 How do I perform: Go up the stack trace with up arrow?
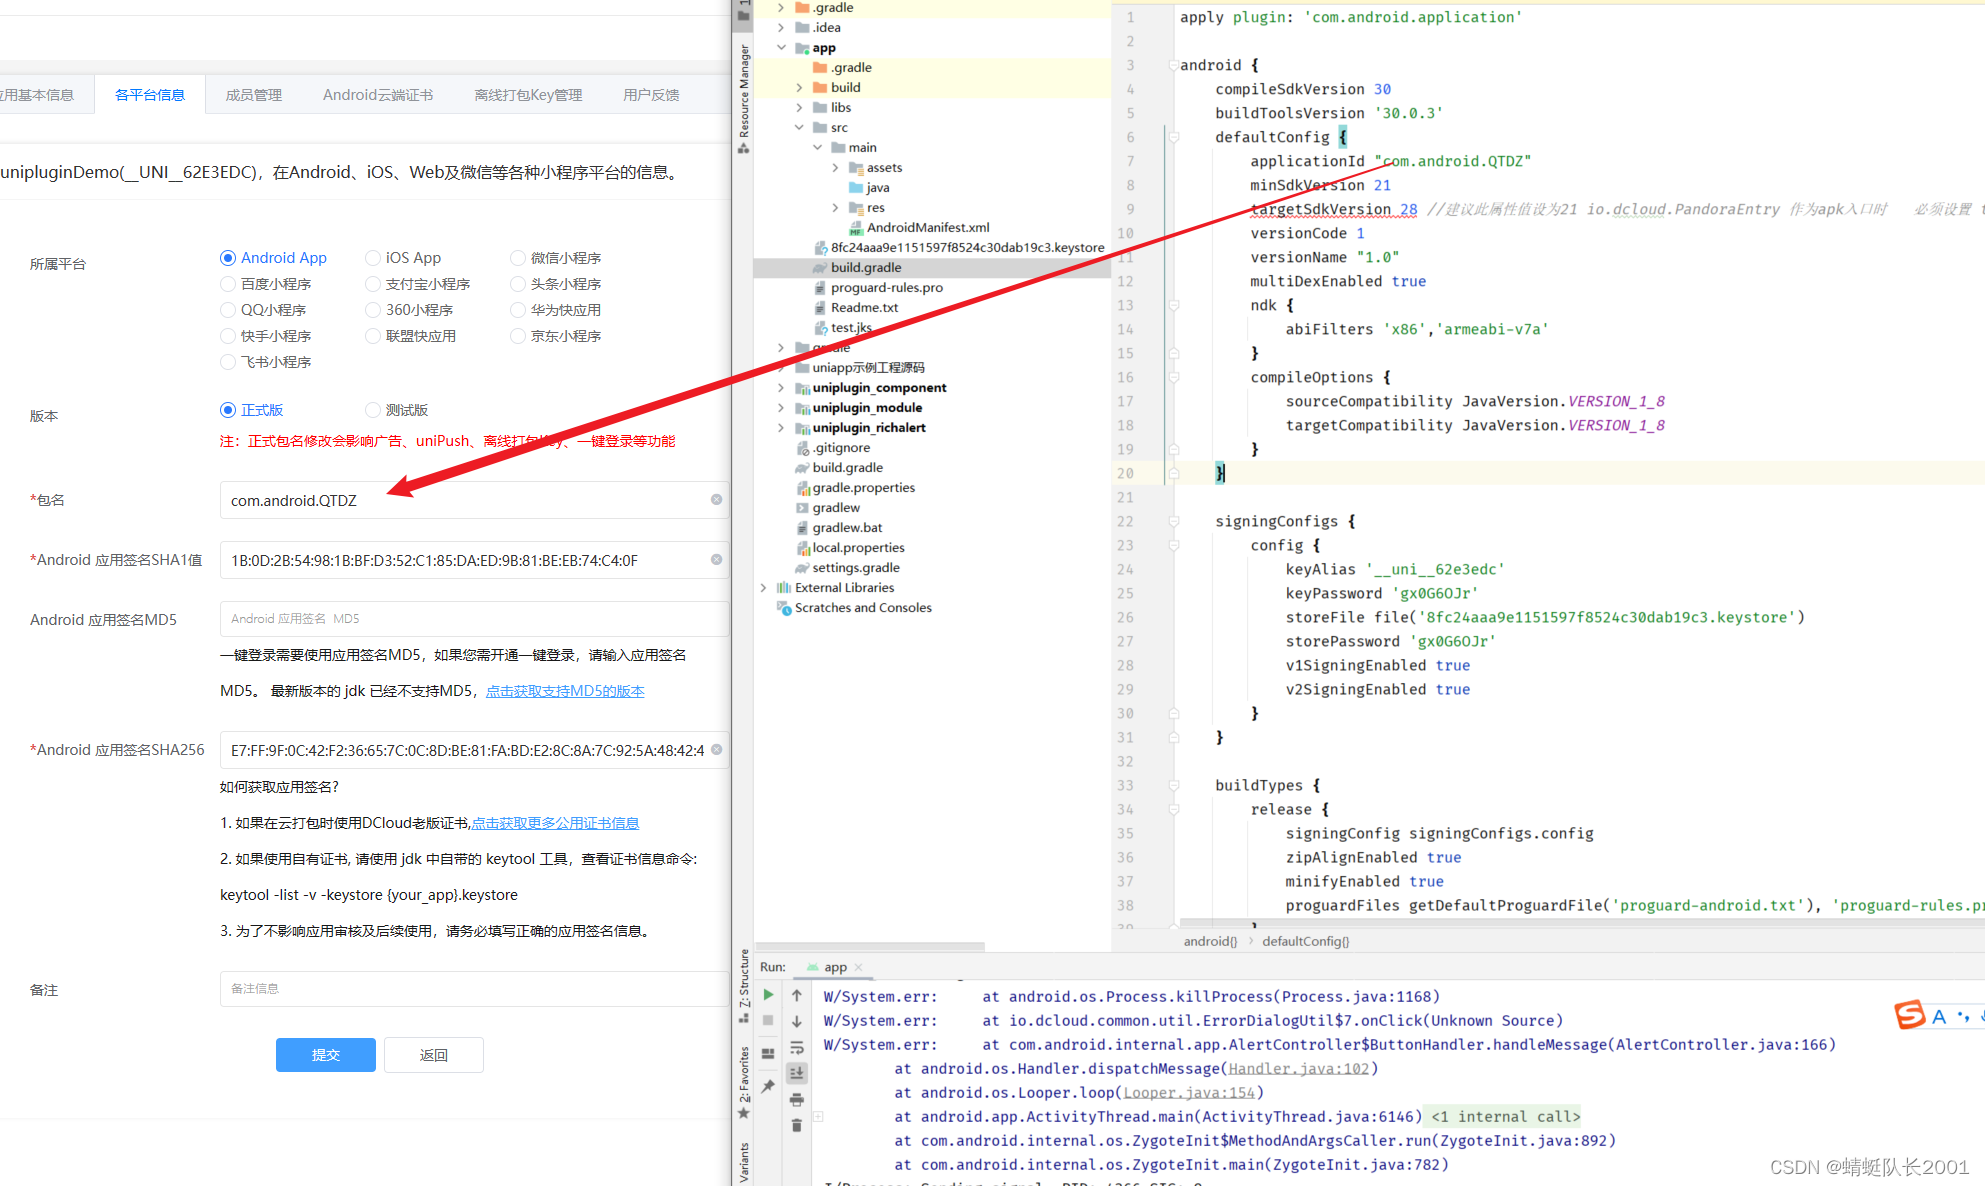pyautogui.click(x=797, y=995)
